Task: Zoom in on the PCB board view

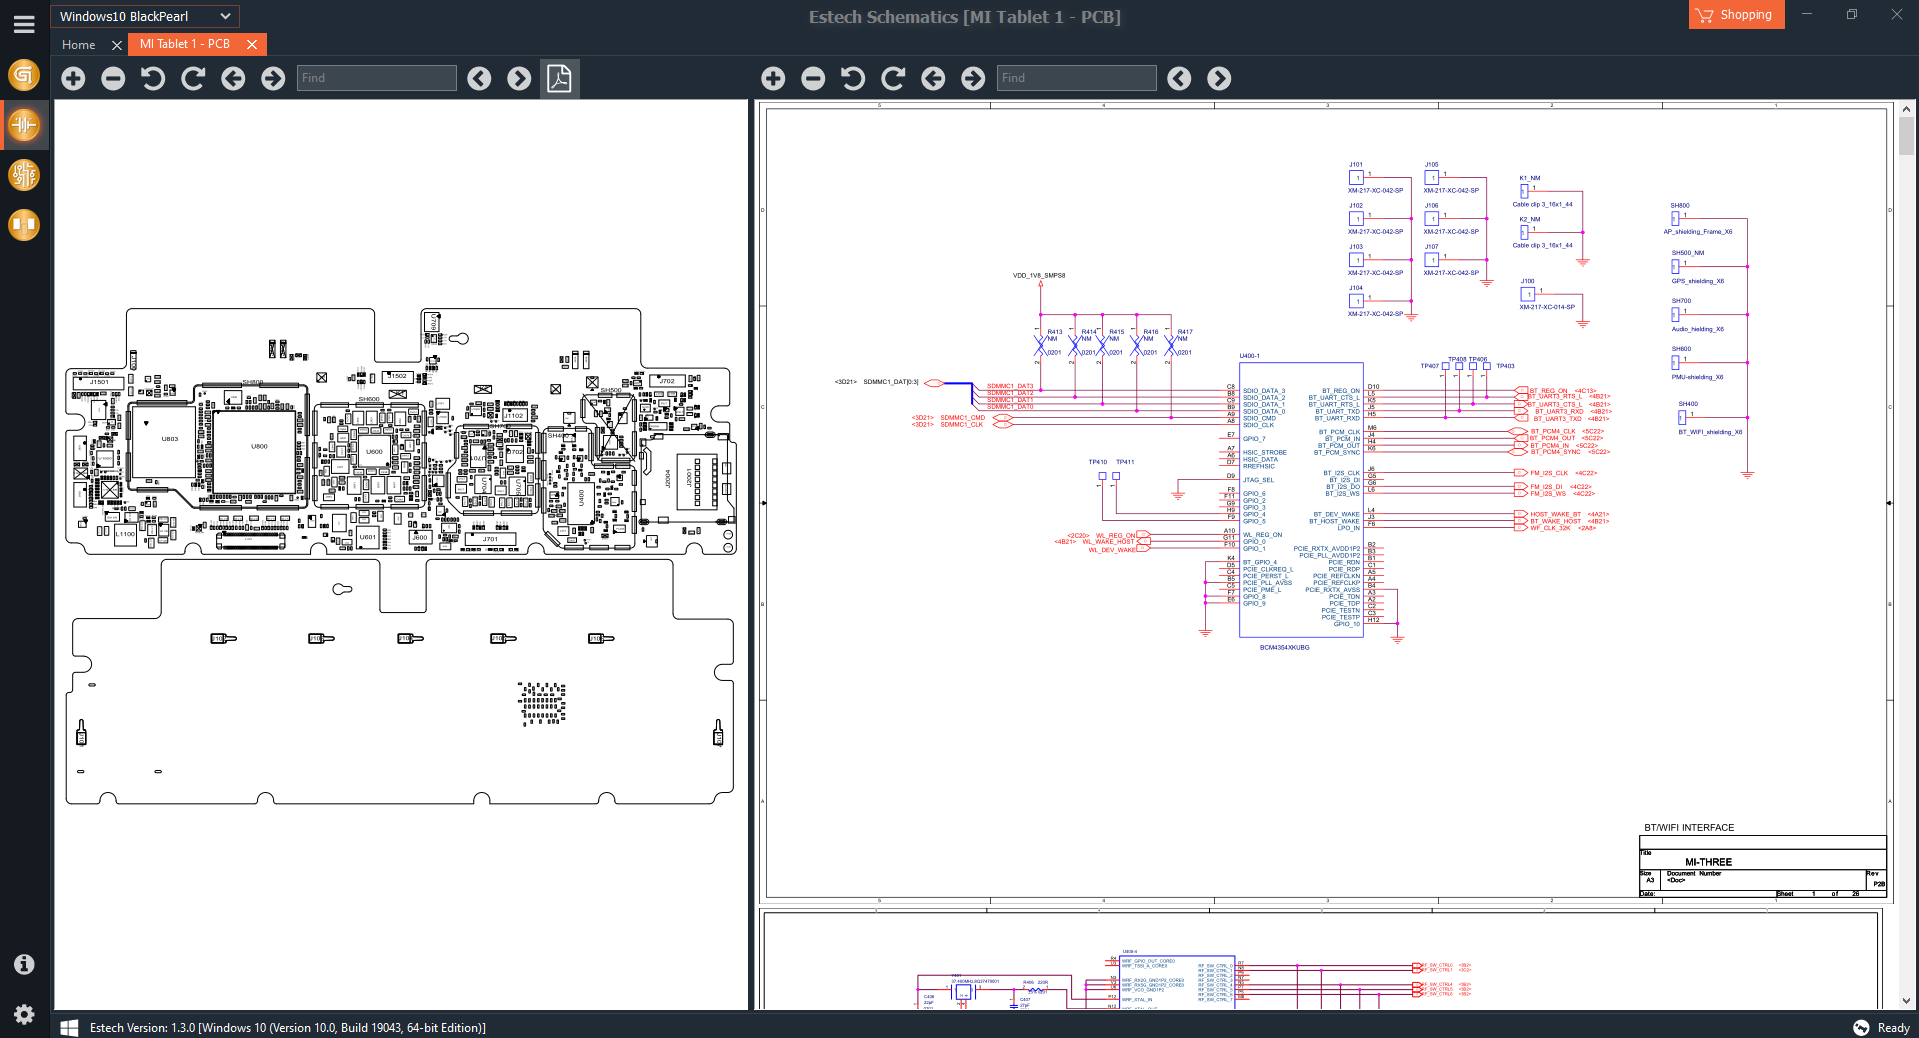Action: tap(73, 78)
